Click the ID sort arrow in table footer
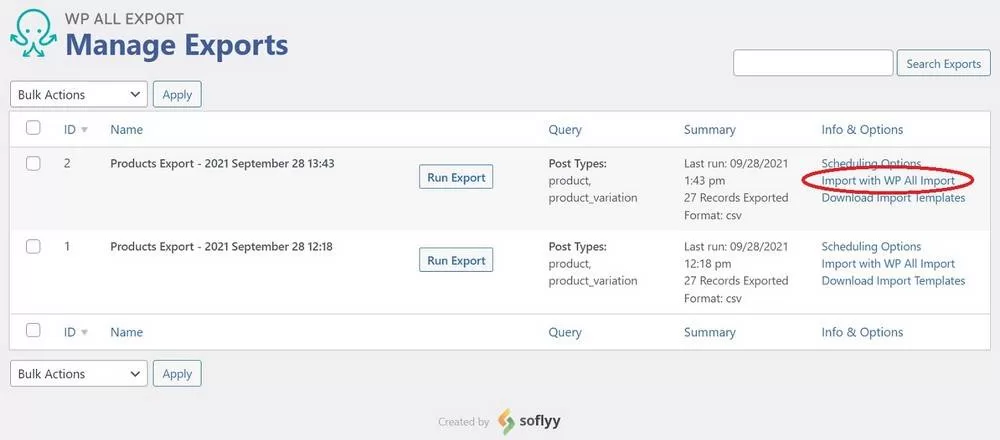1000x440 pixels. [x=84, y=333]
